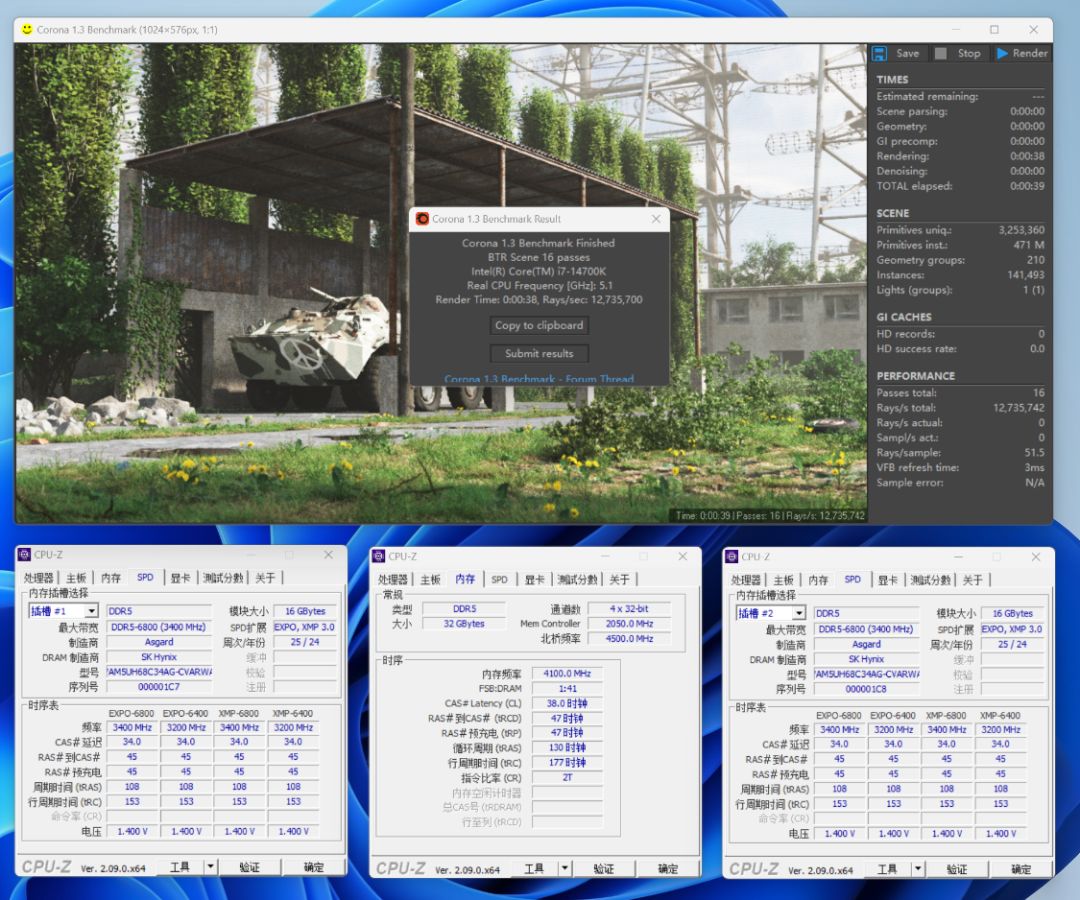The height and width of the screenshot is (900, 1080).
Task: Click the TOTAL elapsed 0:00:39 value
Action: point(1027,186)
